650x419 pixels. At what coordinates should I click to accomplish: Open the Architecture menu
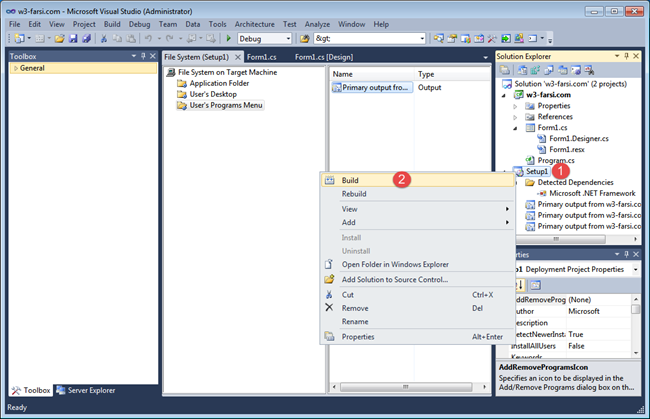[x=255, y=24]
